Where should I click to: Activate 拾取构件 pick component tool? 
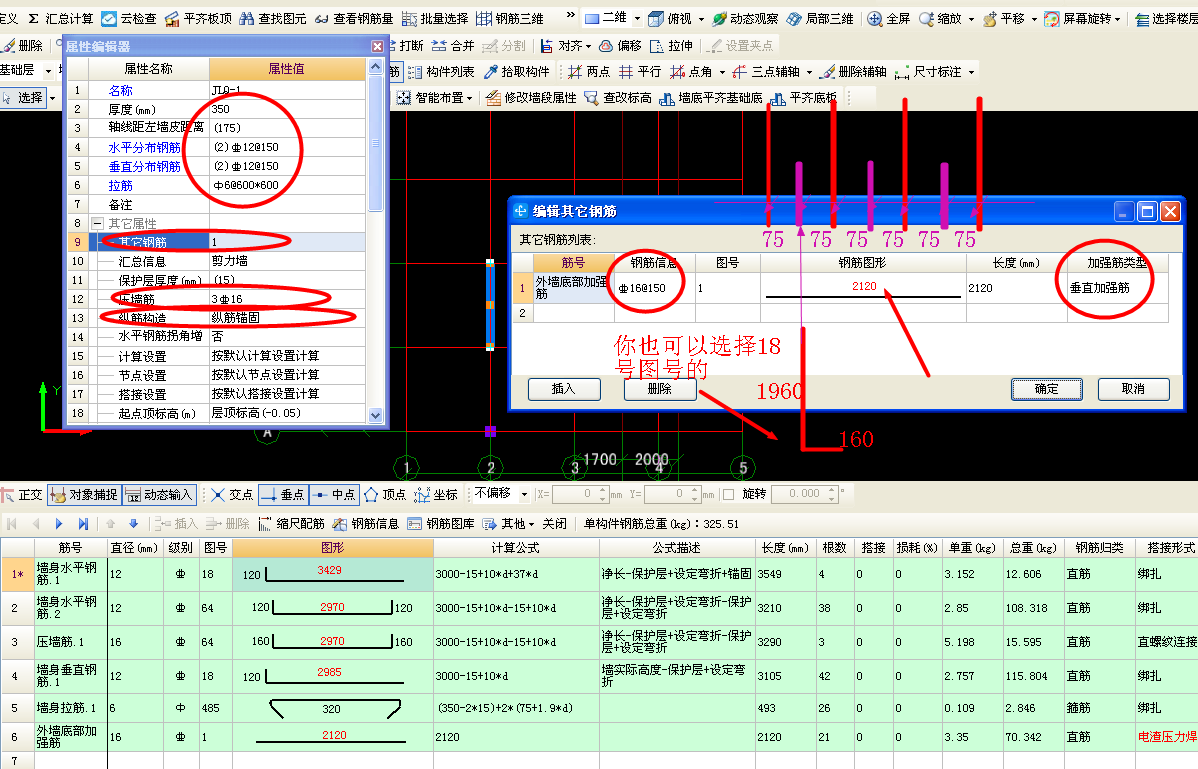coord(516,72)
